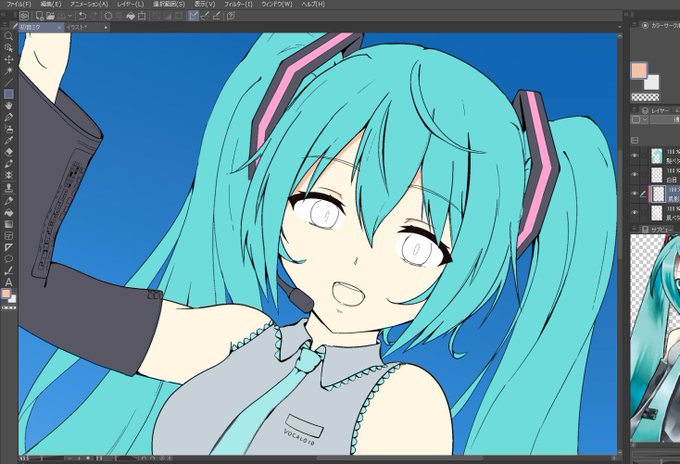Click the arrow at end of canvas tabs
Image resolution: width=680 pixels, height=464 pixels.
point(619,27)
